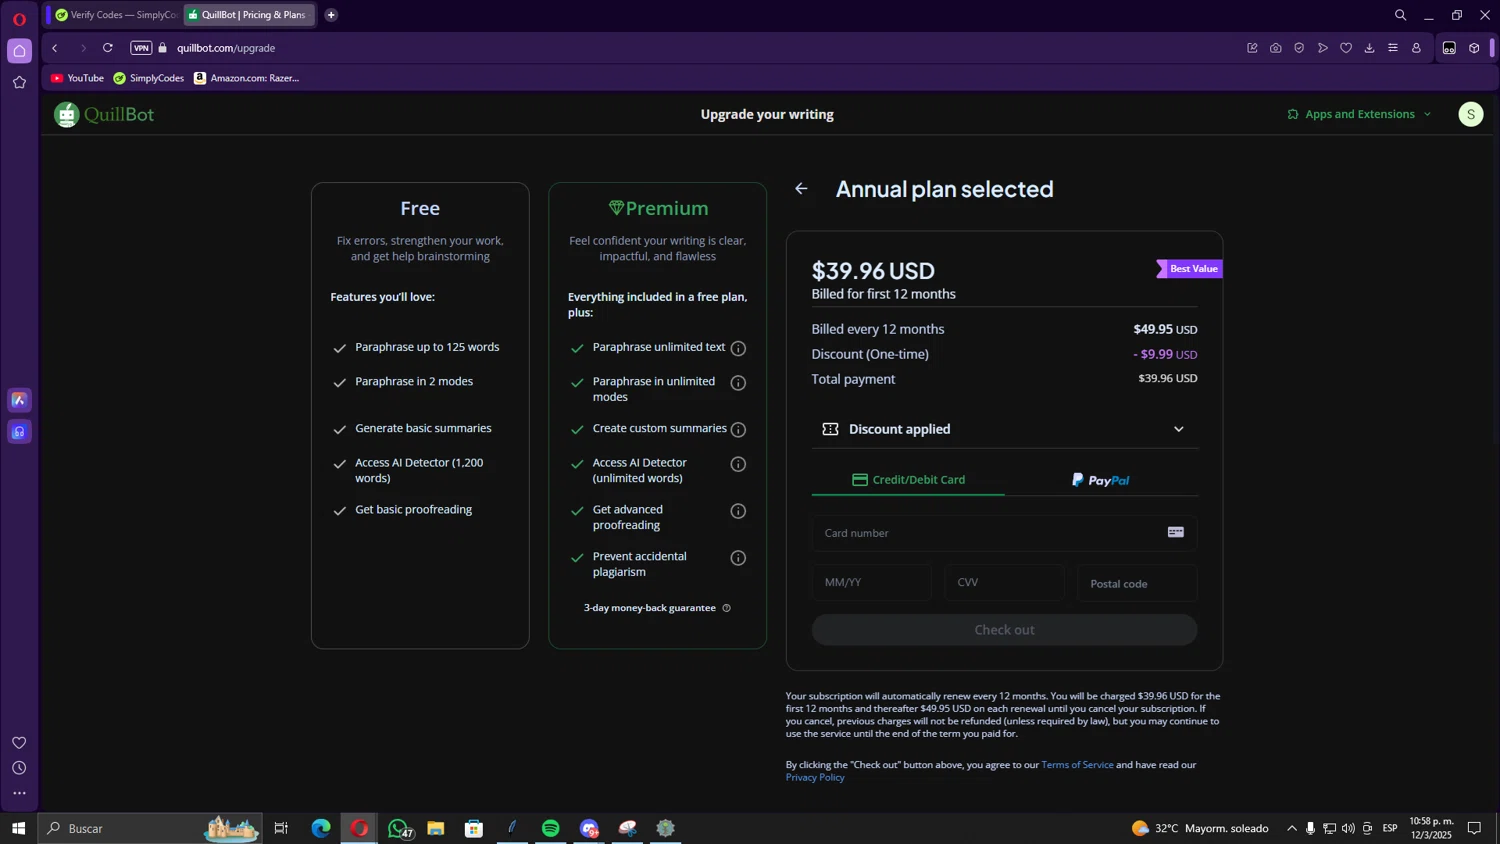Click the 3-day money-back guarantee info icon

pos(727,608)
